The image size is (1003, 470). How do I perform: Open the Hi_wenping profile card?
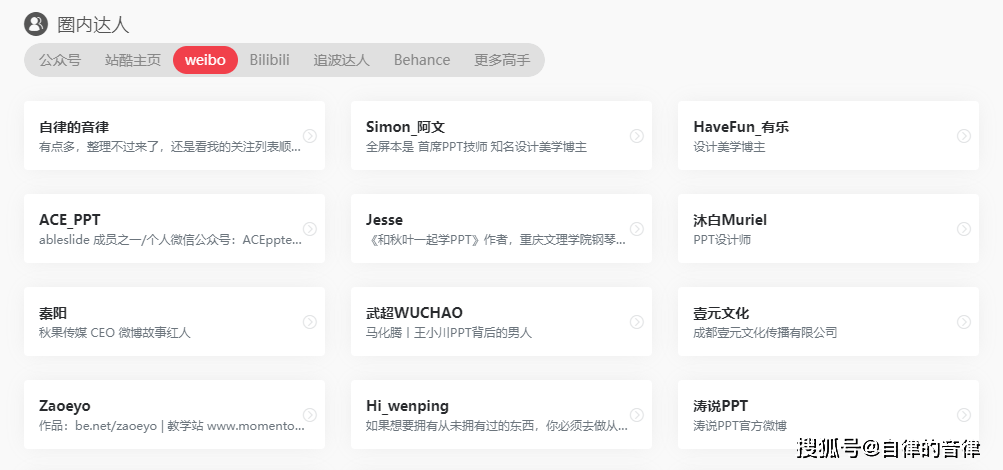click(501, 415)
